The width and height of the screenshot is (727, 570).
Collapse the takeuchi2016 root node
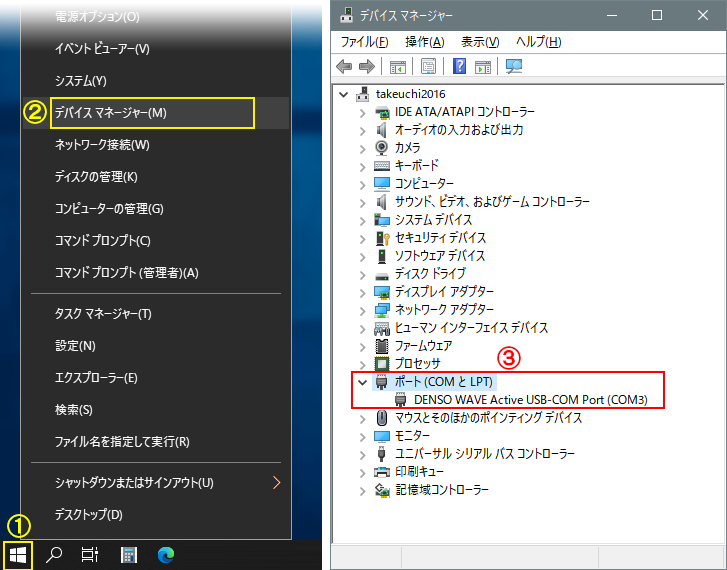pyautogui.click(x=345, y=94)
